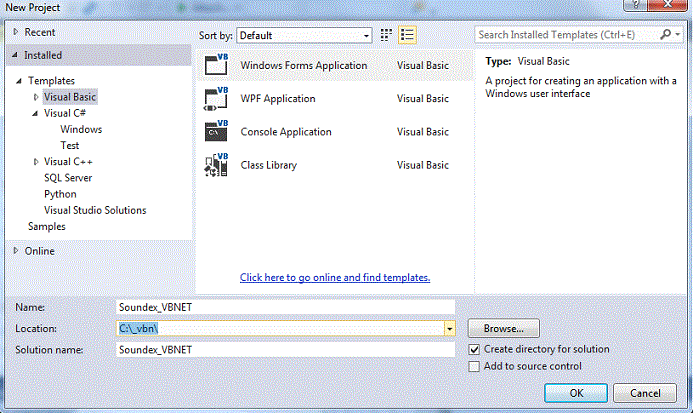Click the Solution name input field

[286, 350]
